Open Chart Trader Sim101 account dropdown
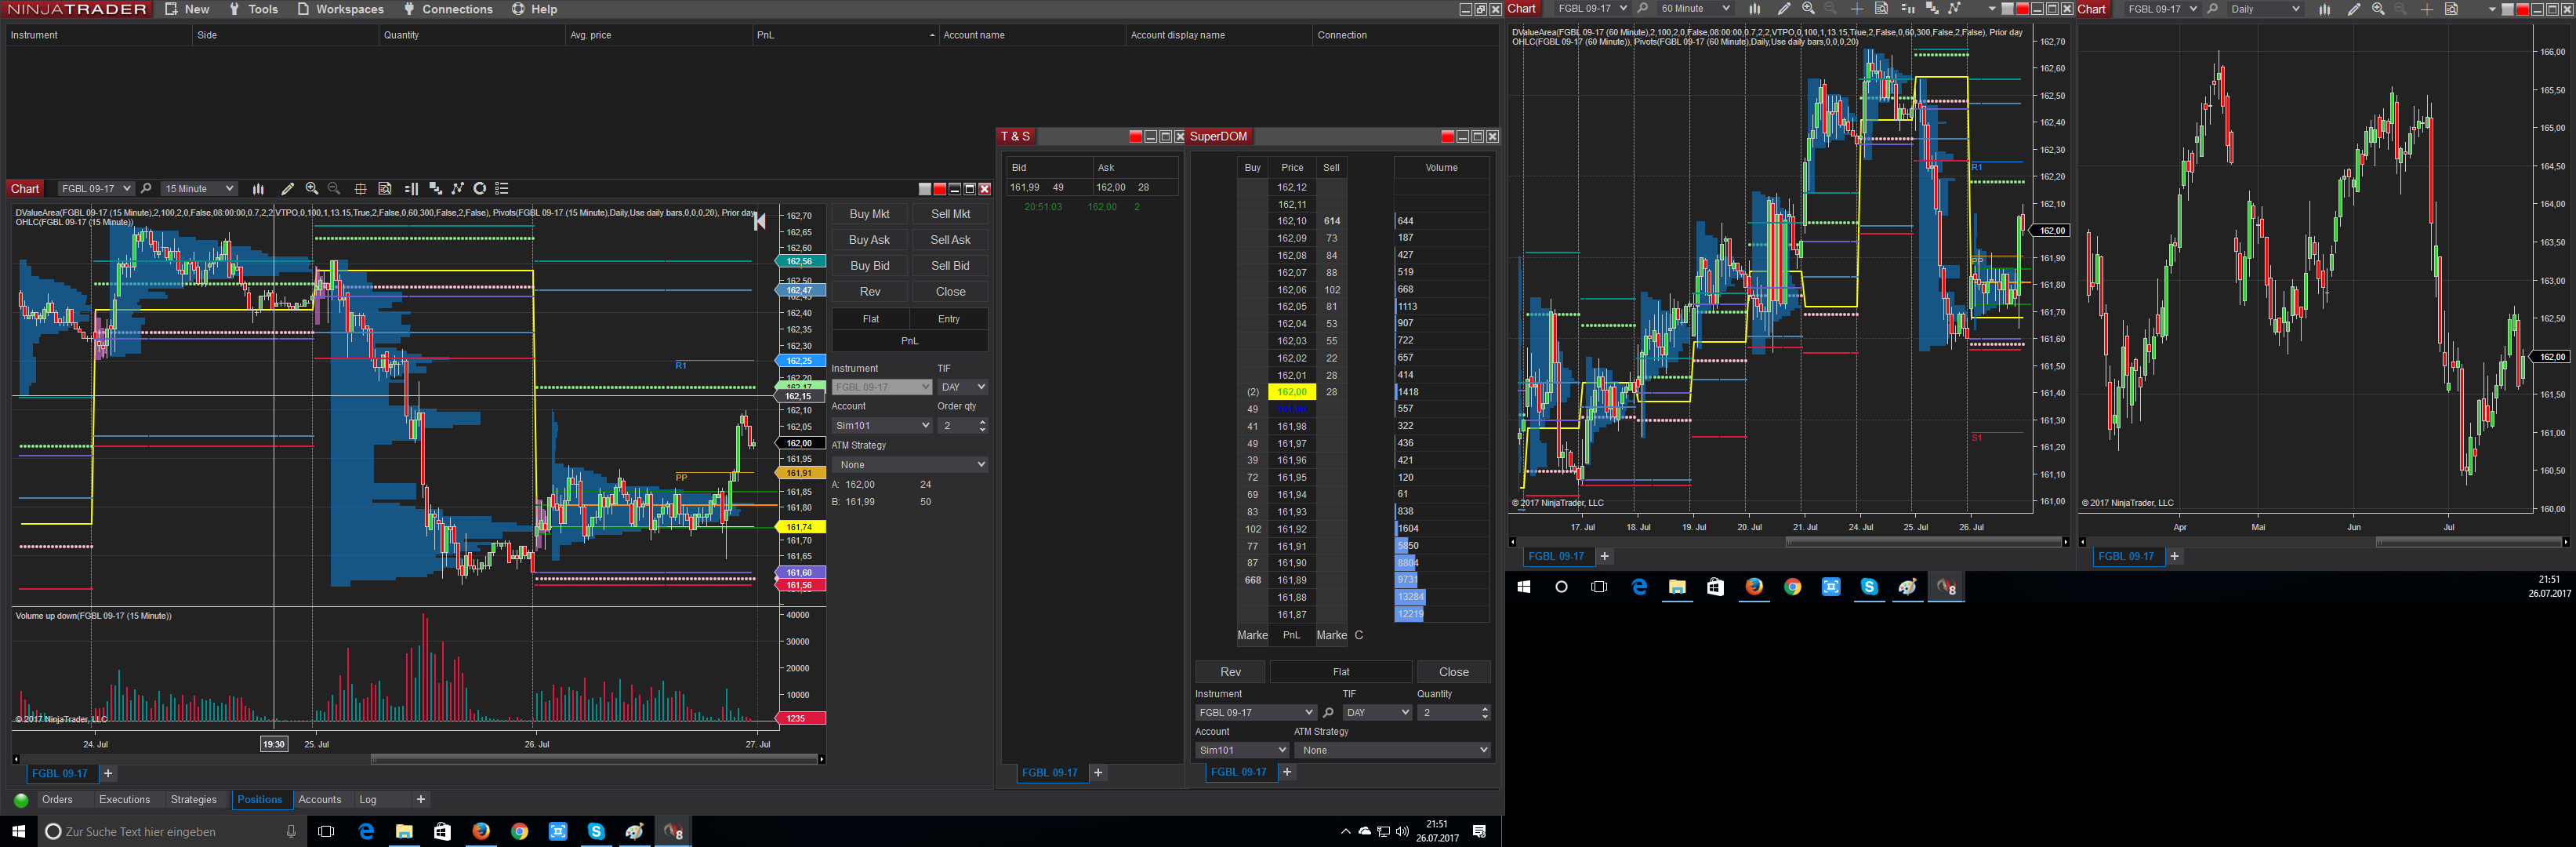The height and width of the screenshot is (847, 2576). click(882, 426)
